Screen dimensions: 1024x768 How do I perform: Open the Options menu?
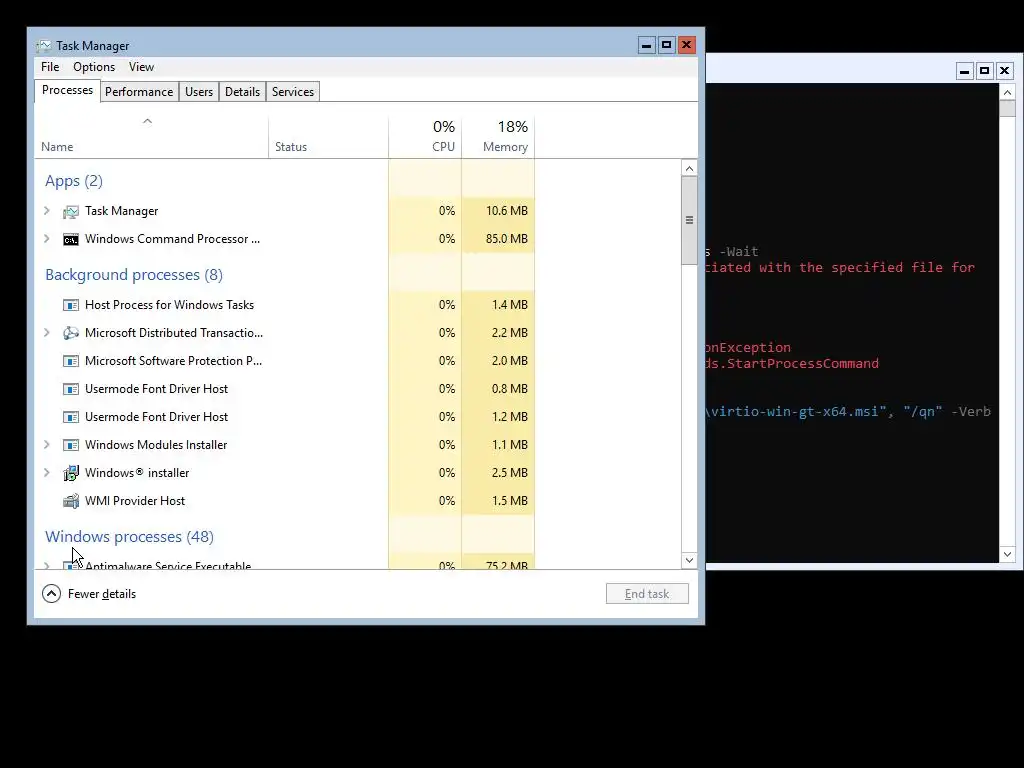(x=94, y=67)
